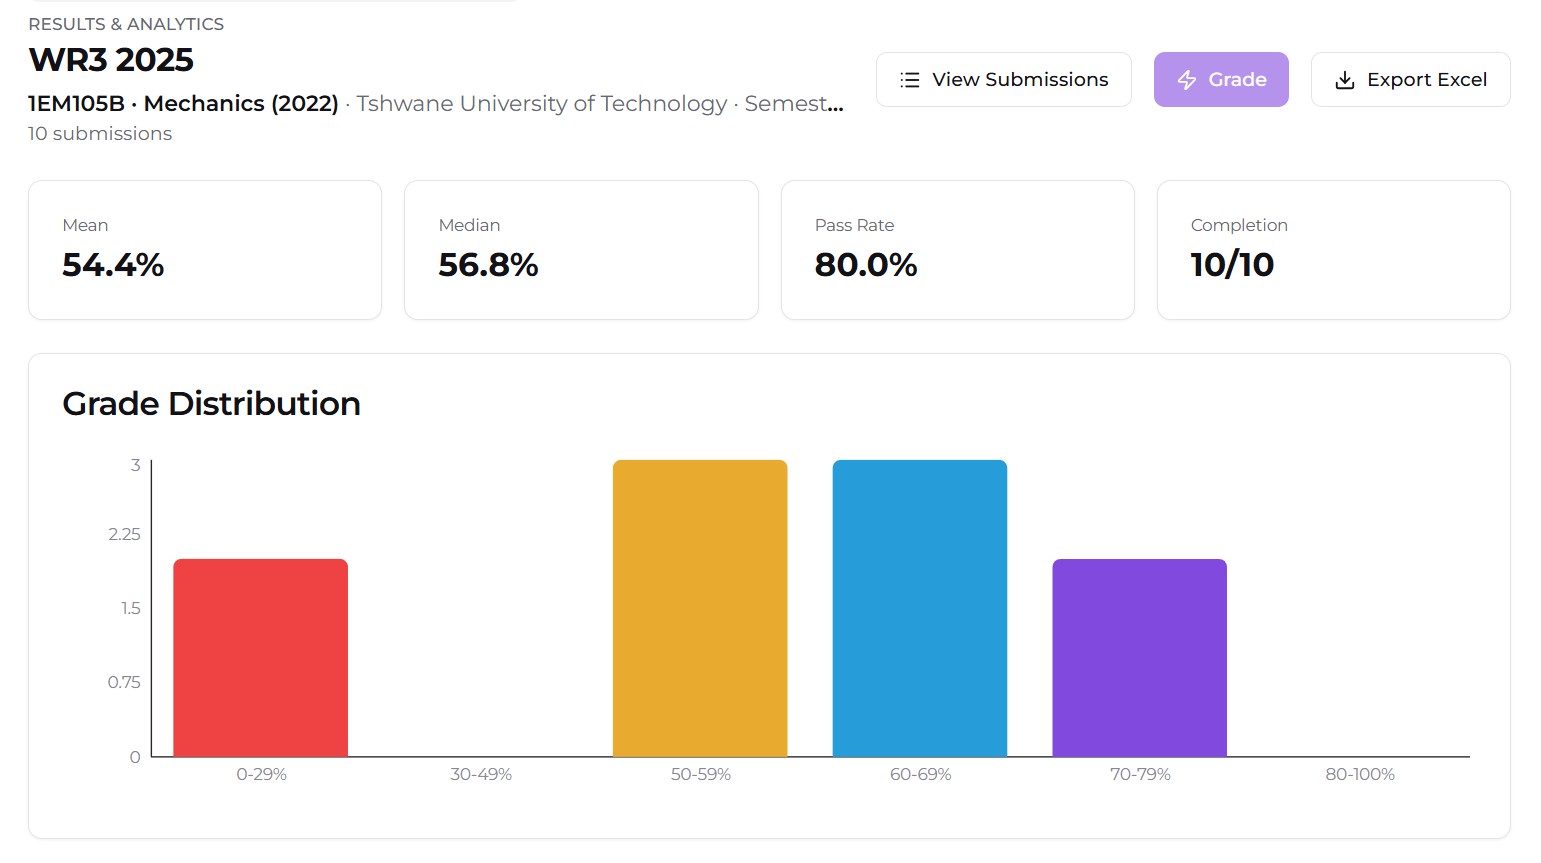Open the Completion 10/10 card
1541x863 pixels.
[x=1334, y=250]
